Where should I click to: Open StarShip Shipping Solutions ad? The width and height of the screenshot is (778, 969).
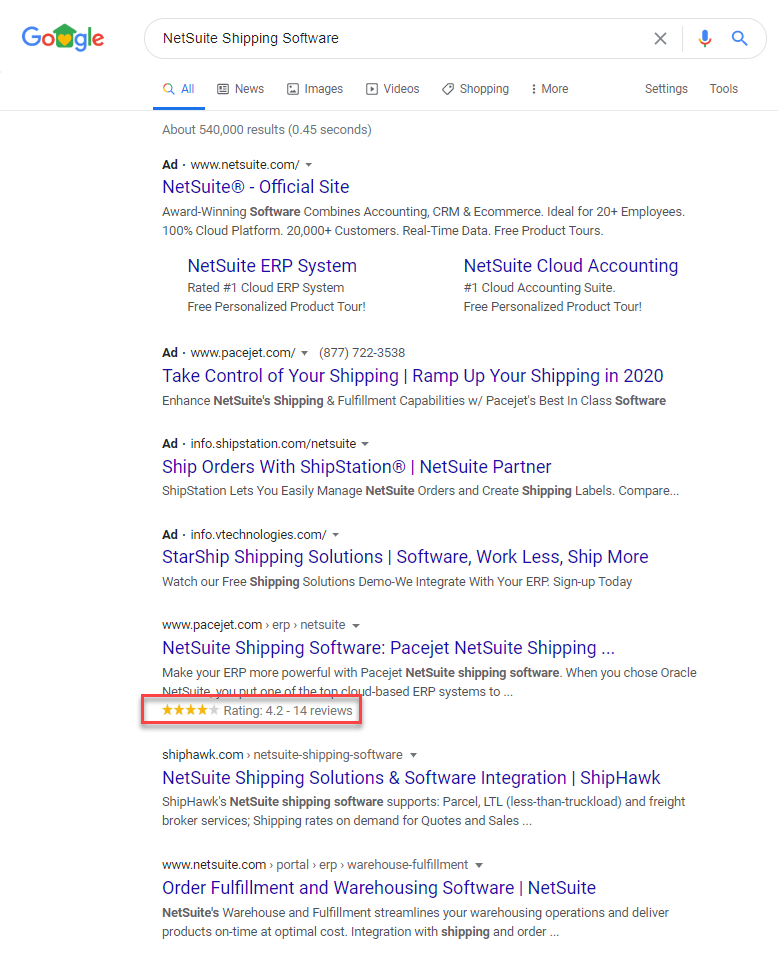tap(405, 557)
